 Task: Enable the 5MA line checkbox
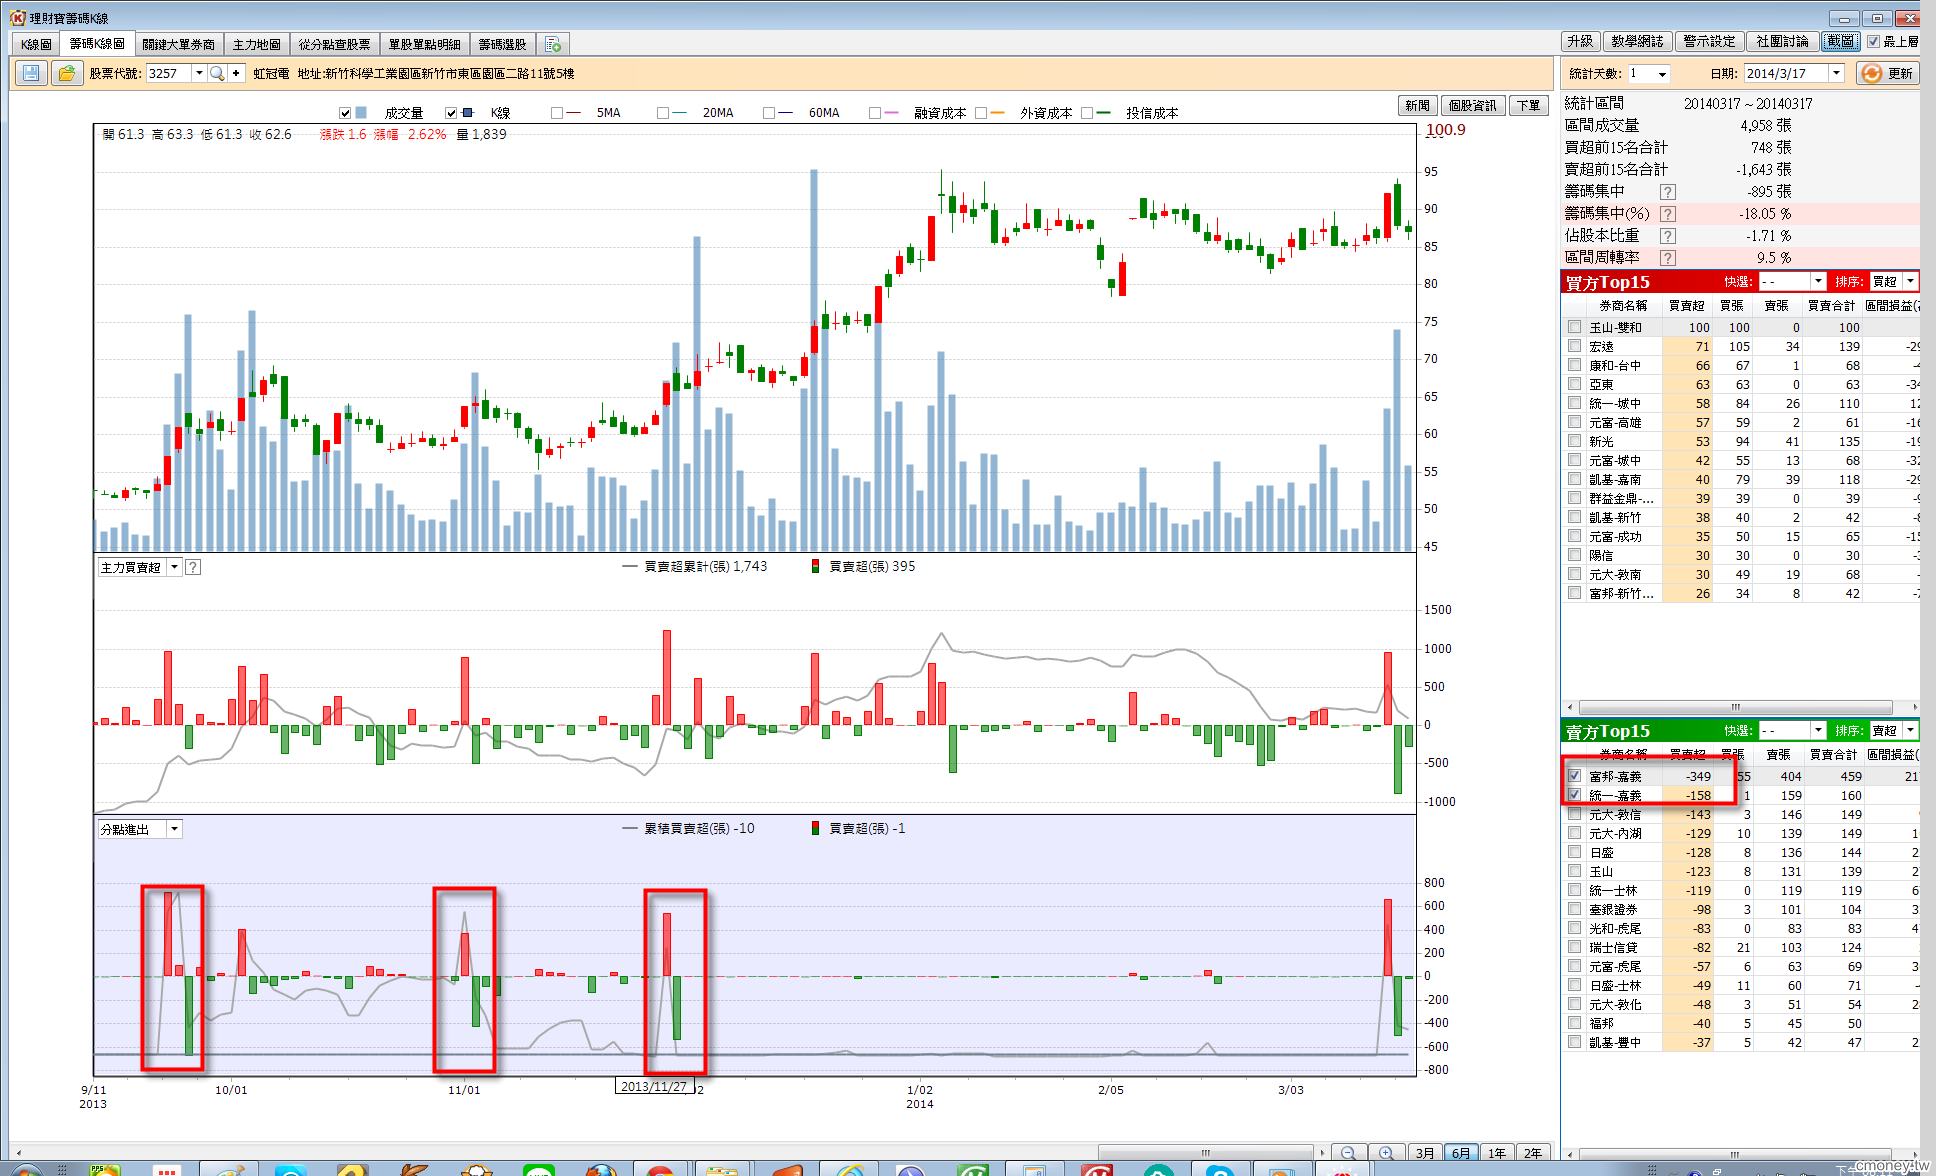[557, 113]
